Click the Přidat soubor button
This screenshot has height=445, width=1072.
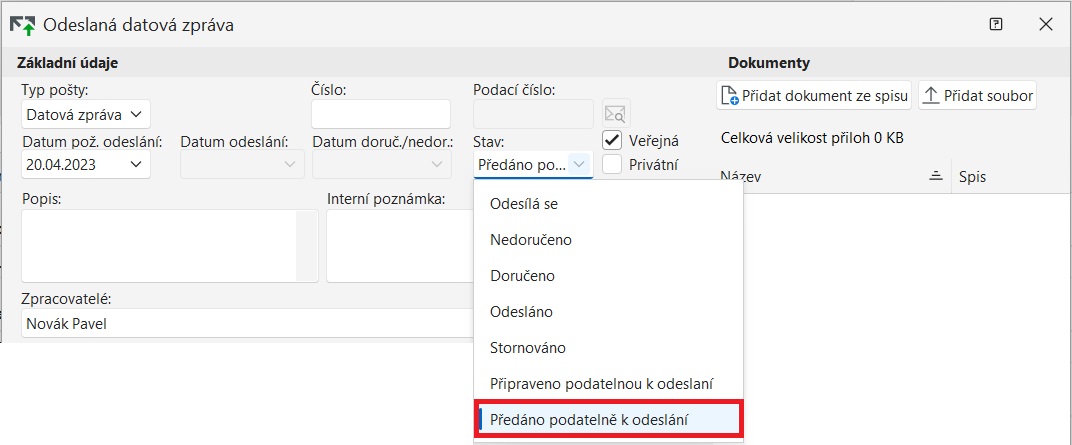(x=977, y=96)
